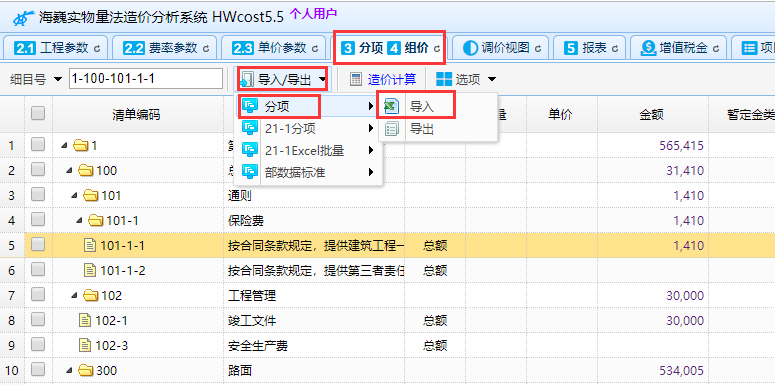Check the box for row 1
775x385 pixels.
[38, 144]
